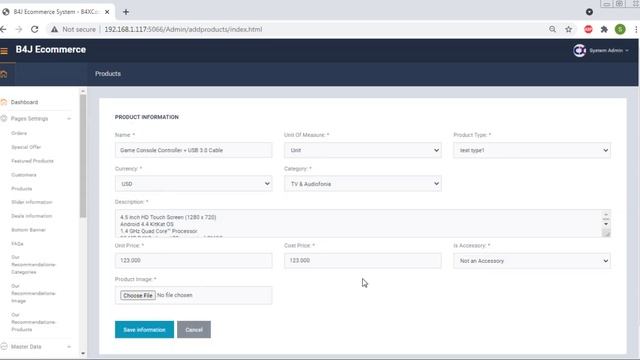Click Choose File for product image
Image resolution: width=640 pixels, height=360 pixels.
138,295
